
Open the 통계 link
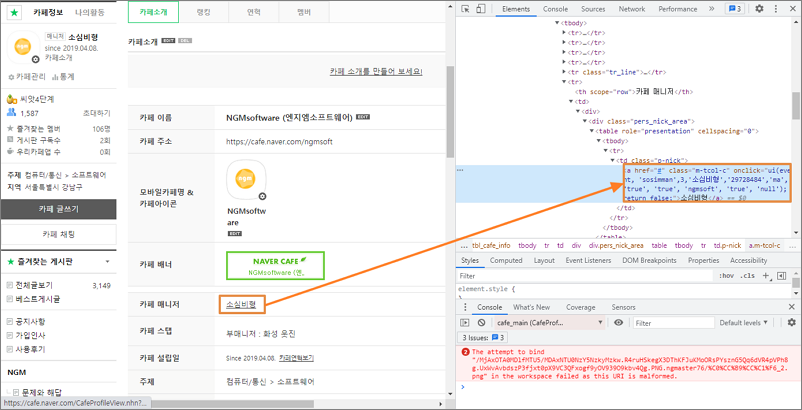tap(63, 77)
